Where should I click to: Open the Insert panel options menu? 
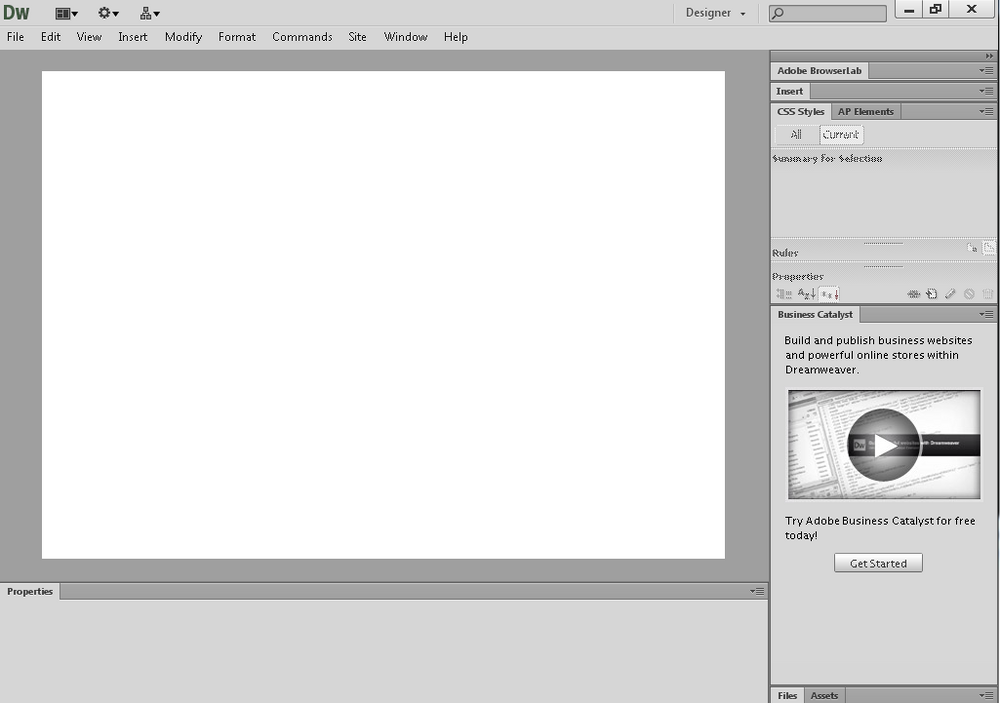[986, 91]
